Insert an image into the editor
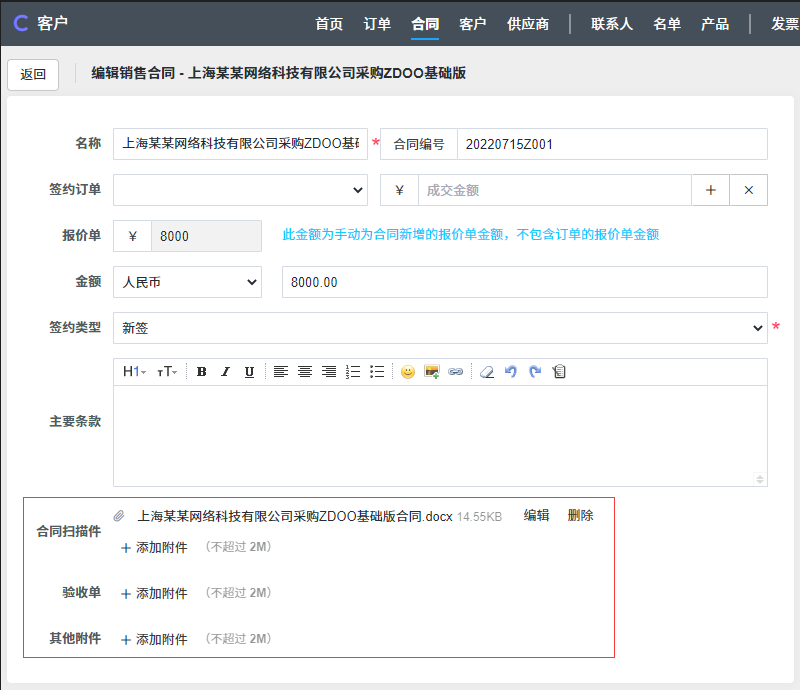Image resolution: width=800 pixels, height=690 pixels. 432,372
